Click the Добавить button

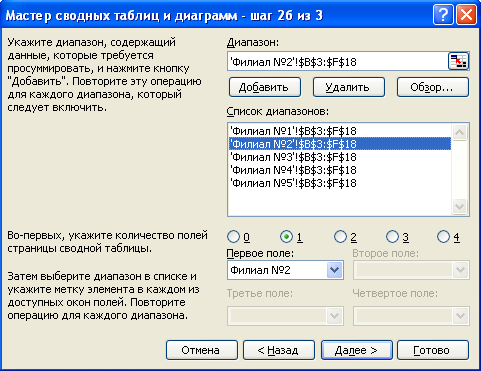click(265, 87)
